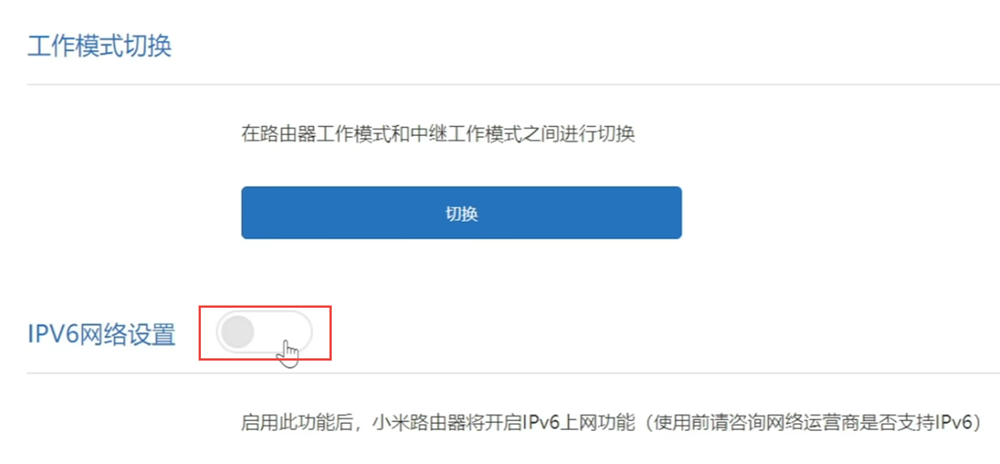The height and width of the screenshot is (464, 1000).
Task: Select the IPV6网络设置 section heading
Action: pyautogui.click(x=101, y=334)
